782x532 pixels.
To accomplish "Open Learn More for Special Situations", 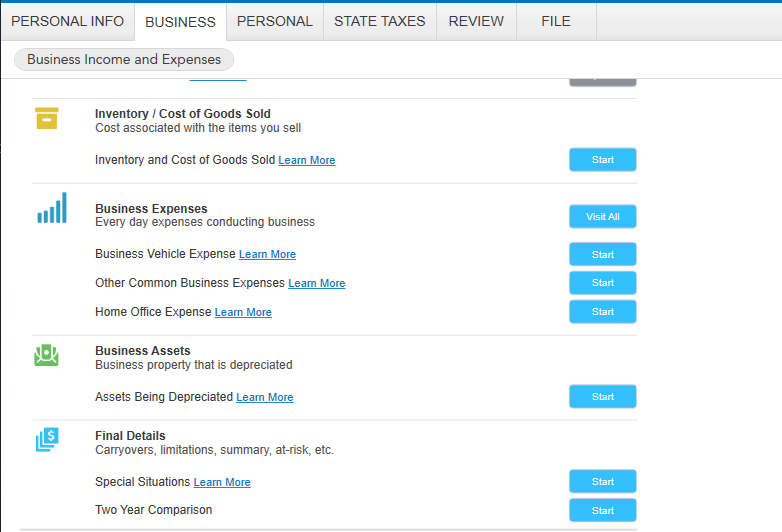I will pos(222,483).
